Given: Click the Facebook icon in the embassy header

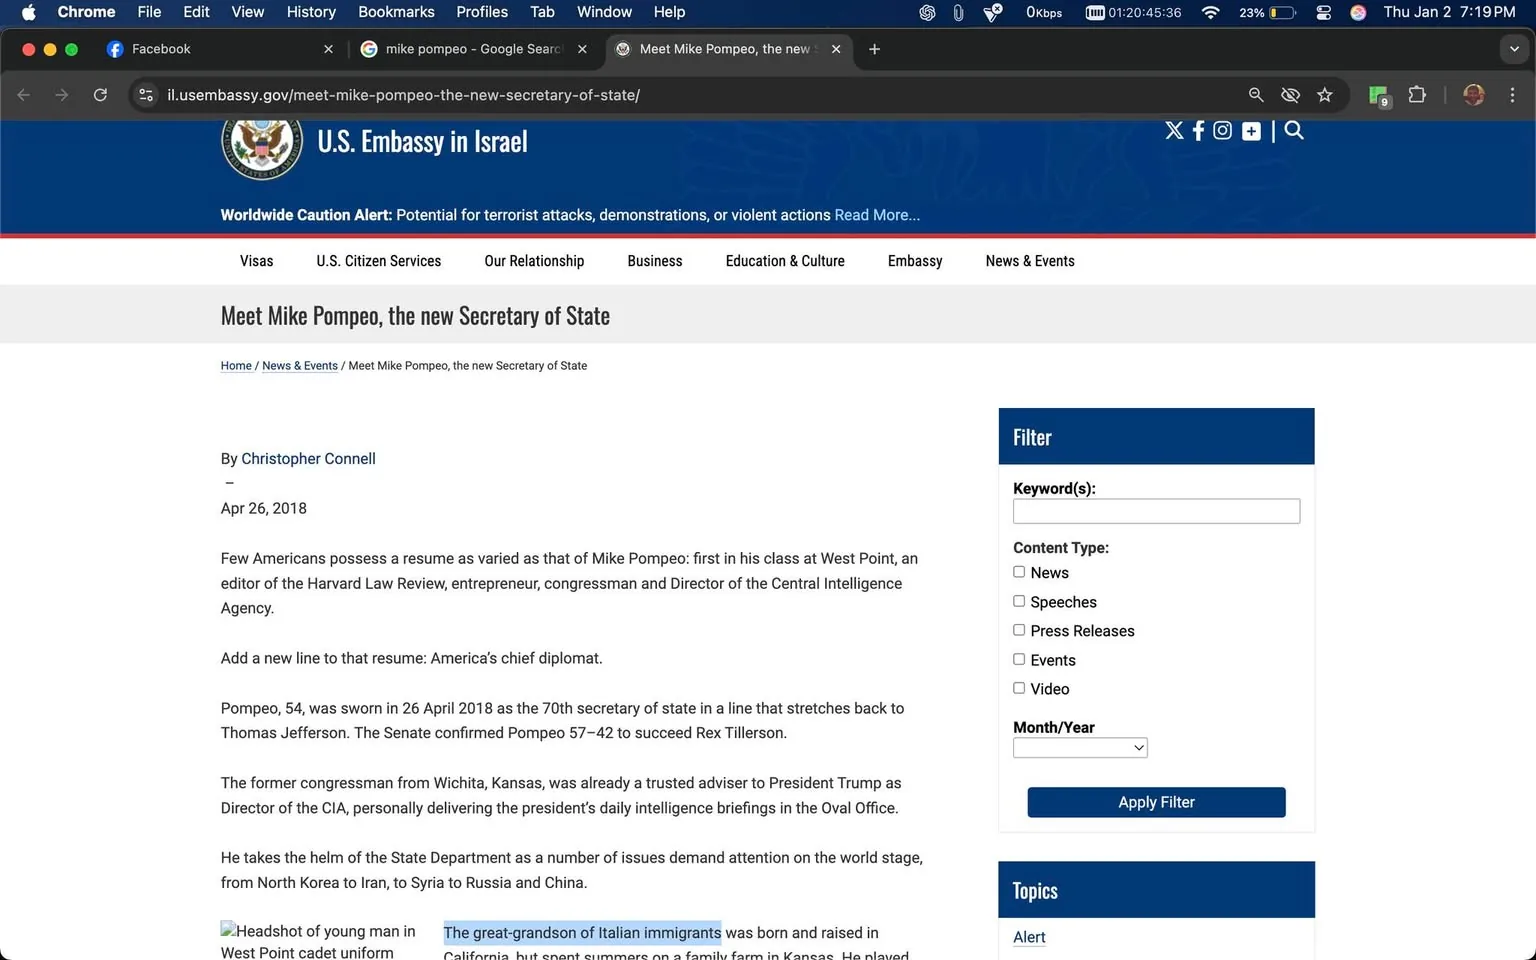Looking at the screenshot, I should click(1198, 130).
